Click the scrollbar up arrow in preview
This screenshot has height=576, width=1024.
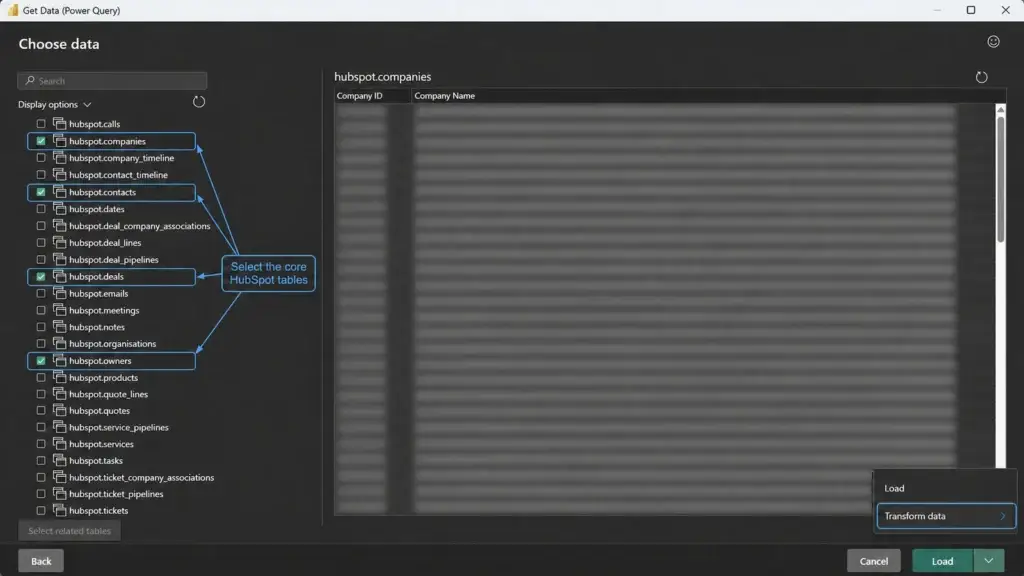click(x=1000, y=110)
